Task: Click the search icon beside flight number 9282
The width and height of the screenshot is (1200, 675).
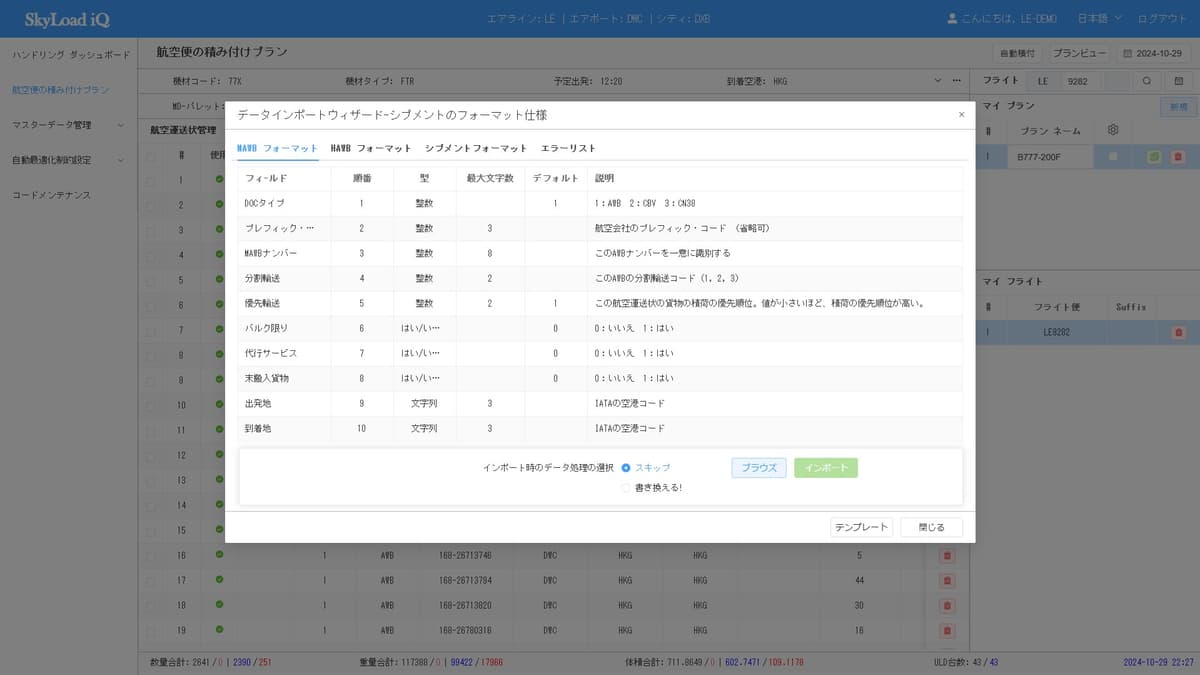Action: pos(1147,80)
